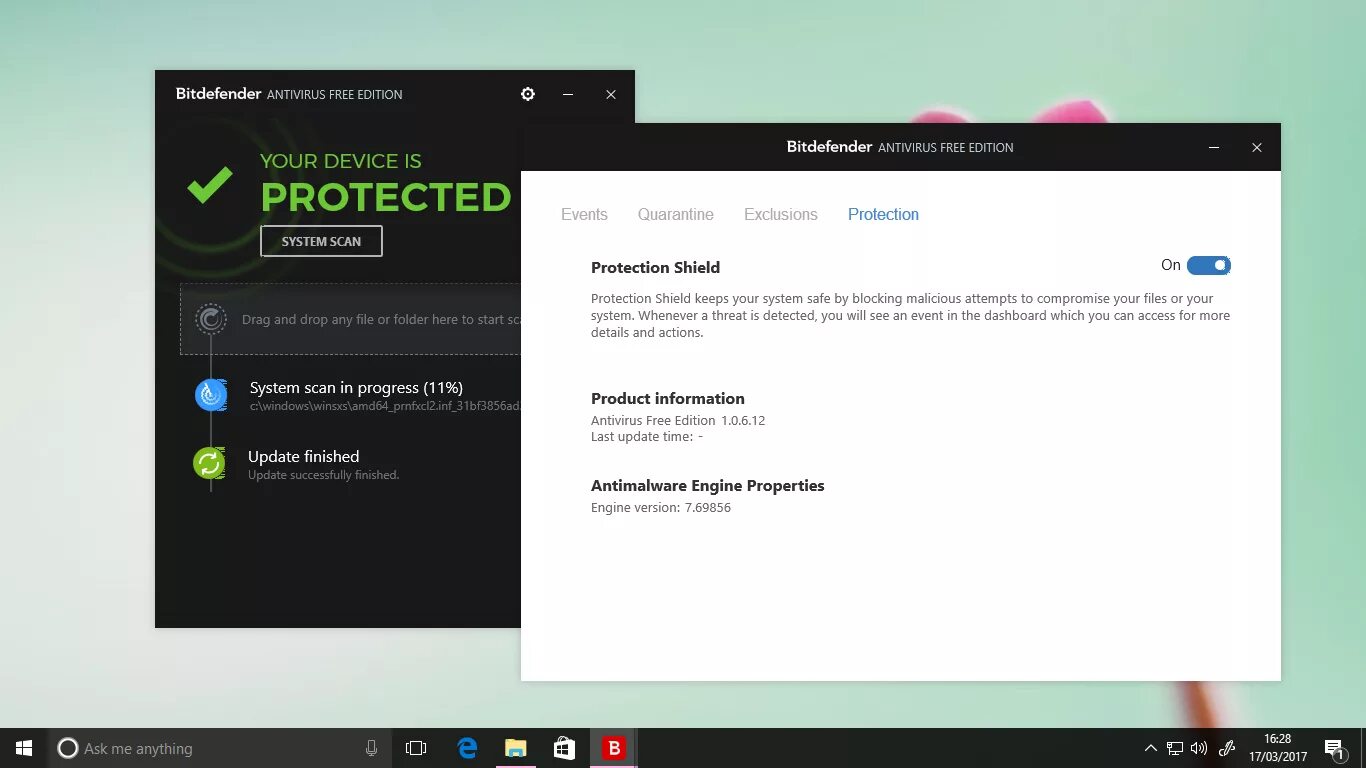Click the 'YOUR DEVICE IS' status text
Screen dimensions: 1366x768
pos(341,161)
